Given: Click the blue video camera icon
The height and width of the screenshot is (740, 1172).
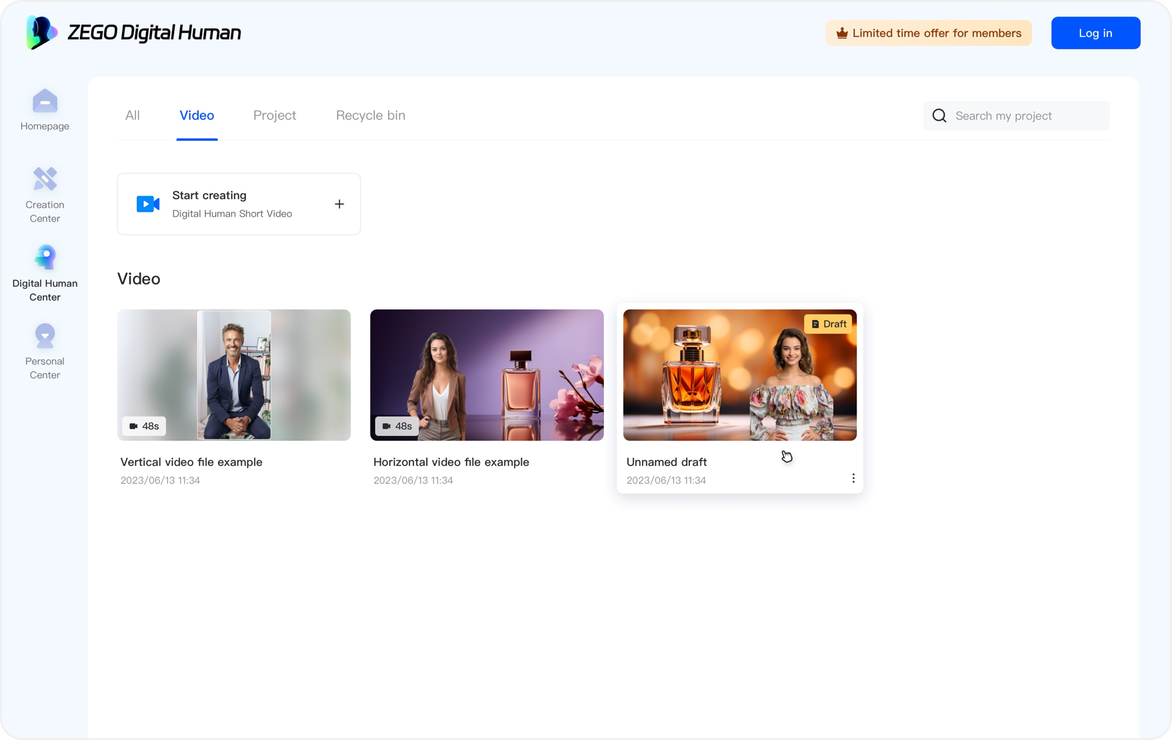Looking at the screenshot, I should click(x=148, y=204).
